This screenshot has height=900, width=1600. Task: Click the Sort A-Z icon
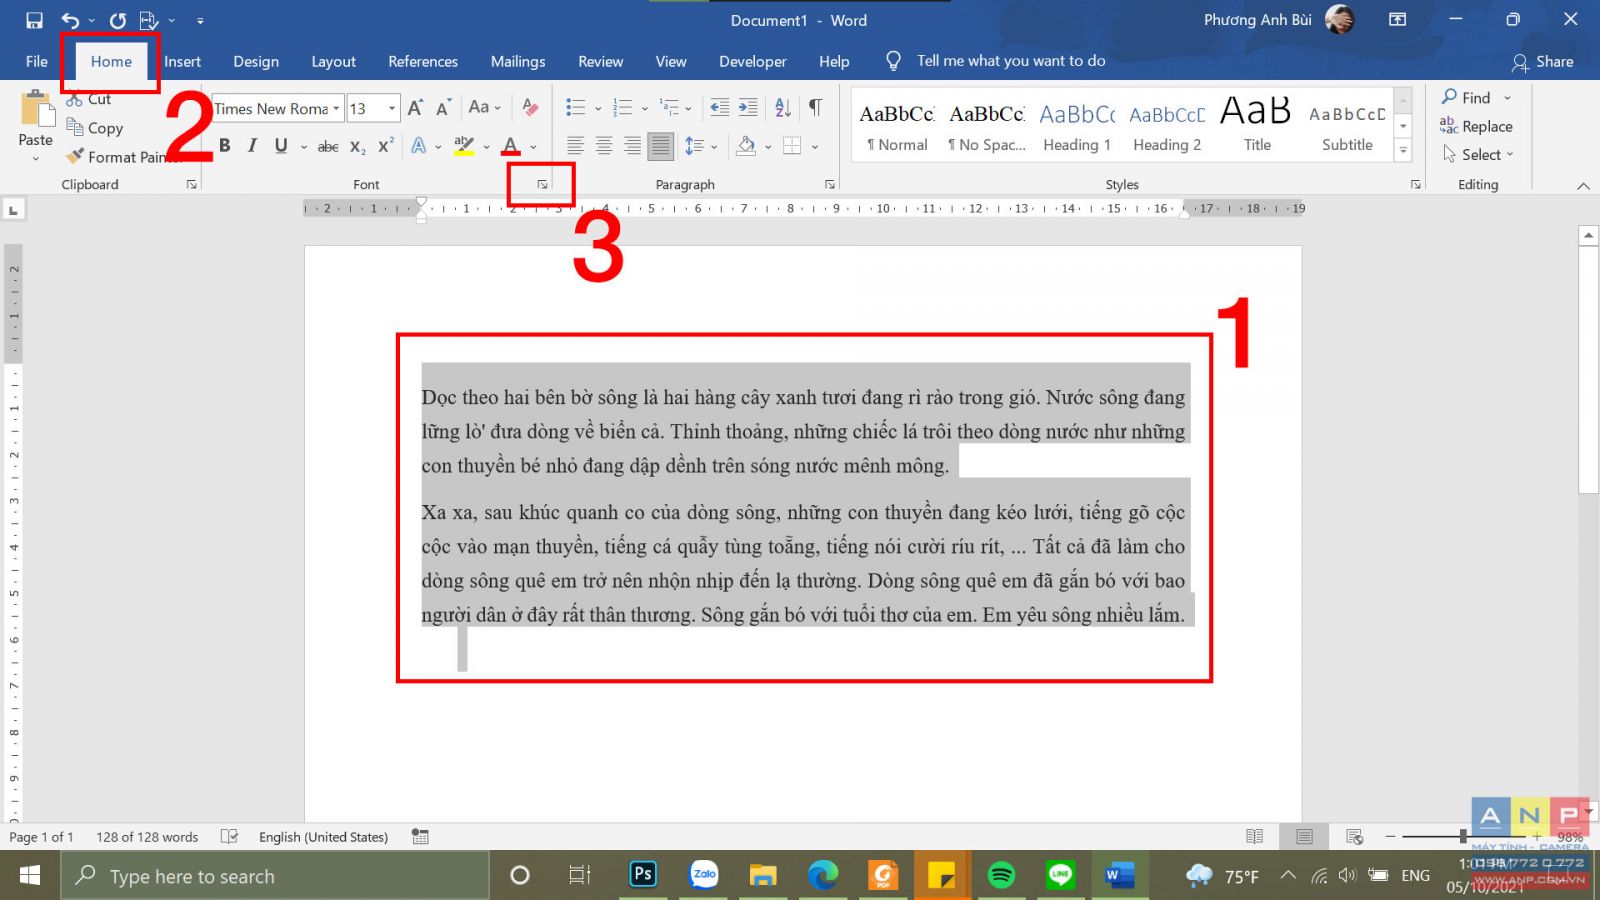point(783,108)
